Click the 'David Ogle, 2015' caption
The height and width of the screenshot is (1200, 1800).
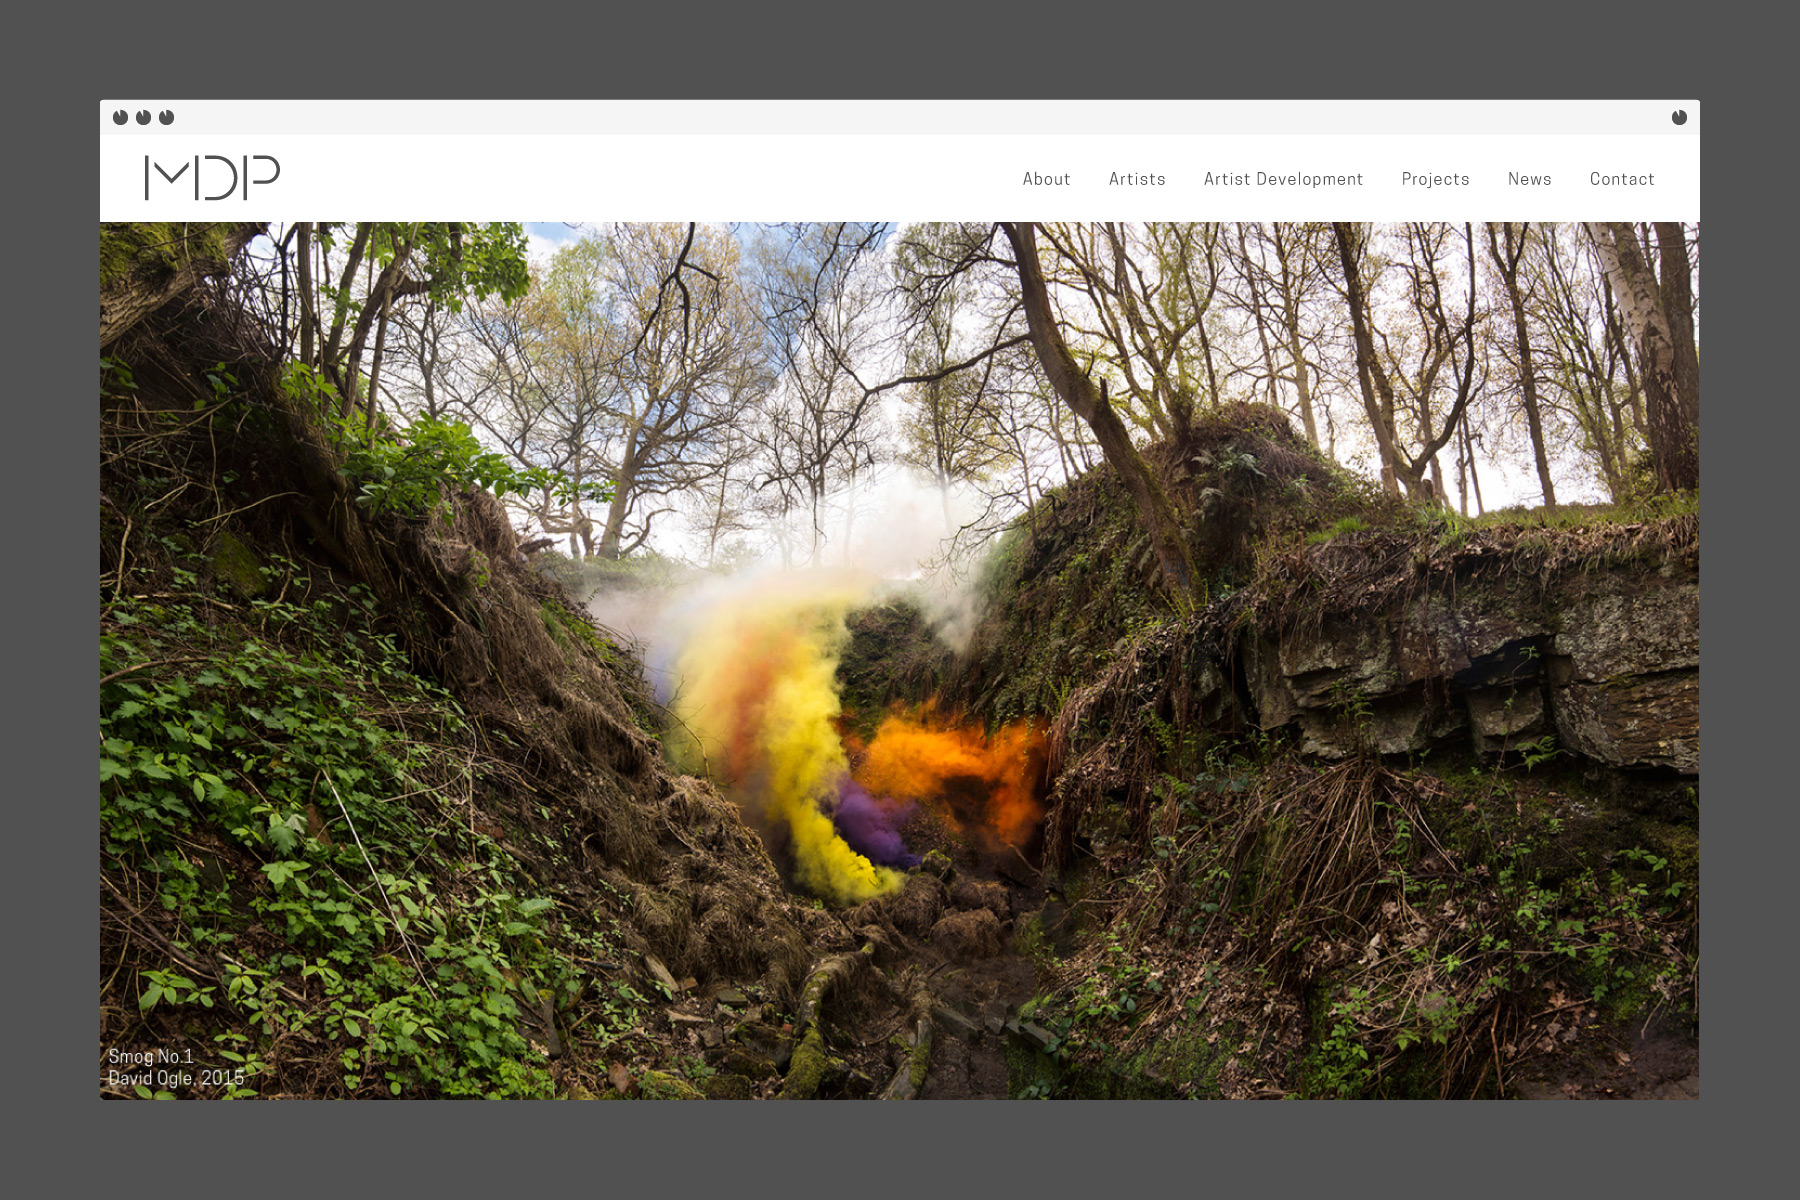tap(176, 1078)
